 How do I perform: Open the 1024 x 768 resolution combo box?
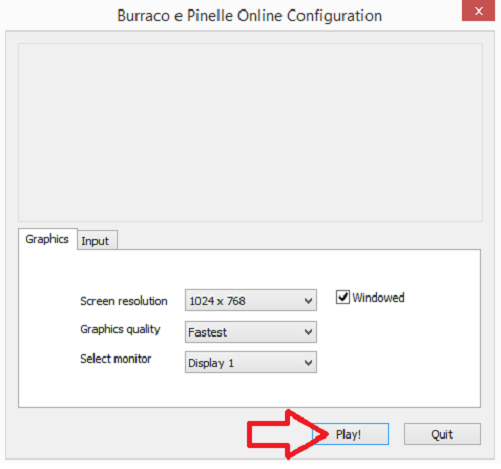251,300
